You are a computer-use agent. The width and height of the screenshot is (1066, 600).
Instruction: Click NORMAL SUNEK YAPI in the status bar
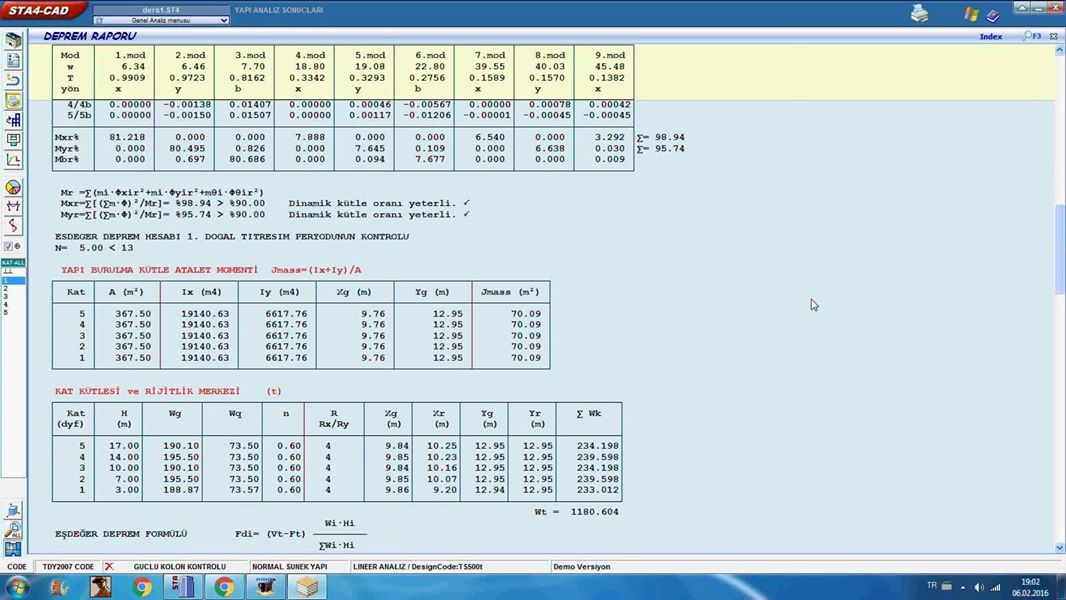tap(290, 567)
